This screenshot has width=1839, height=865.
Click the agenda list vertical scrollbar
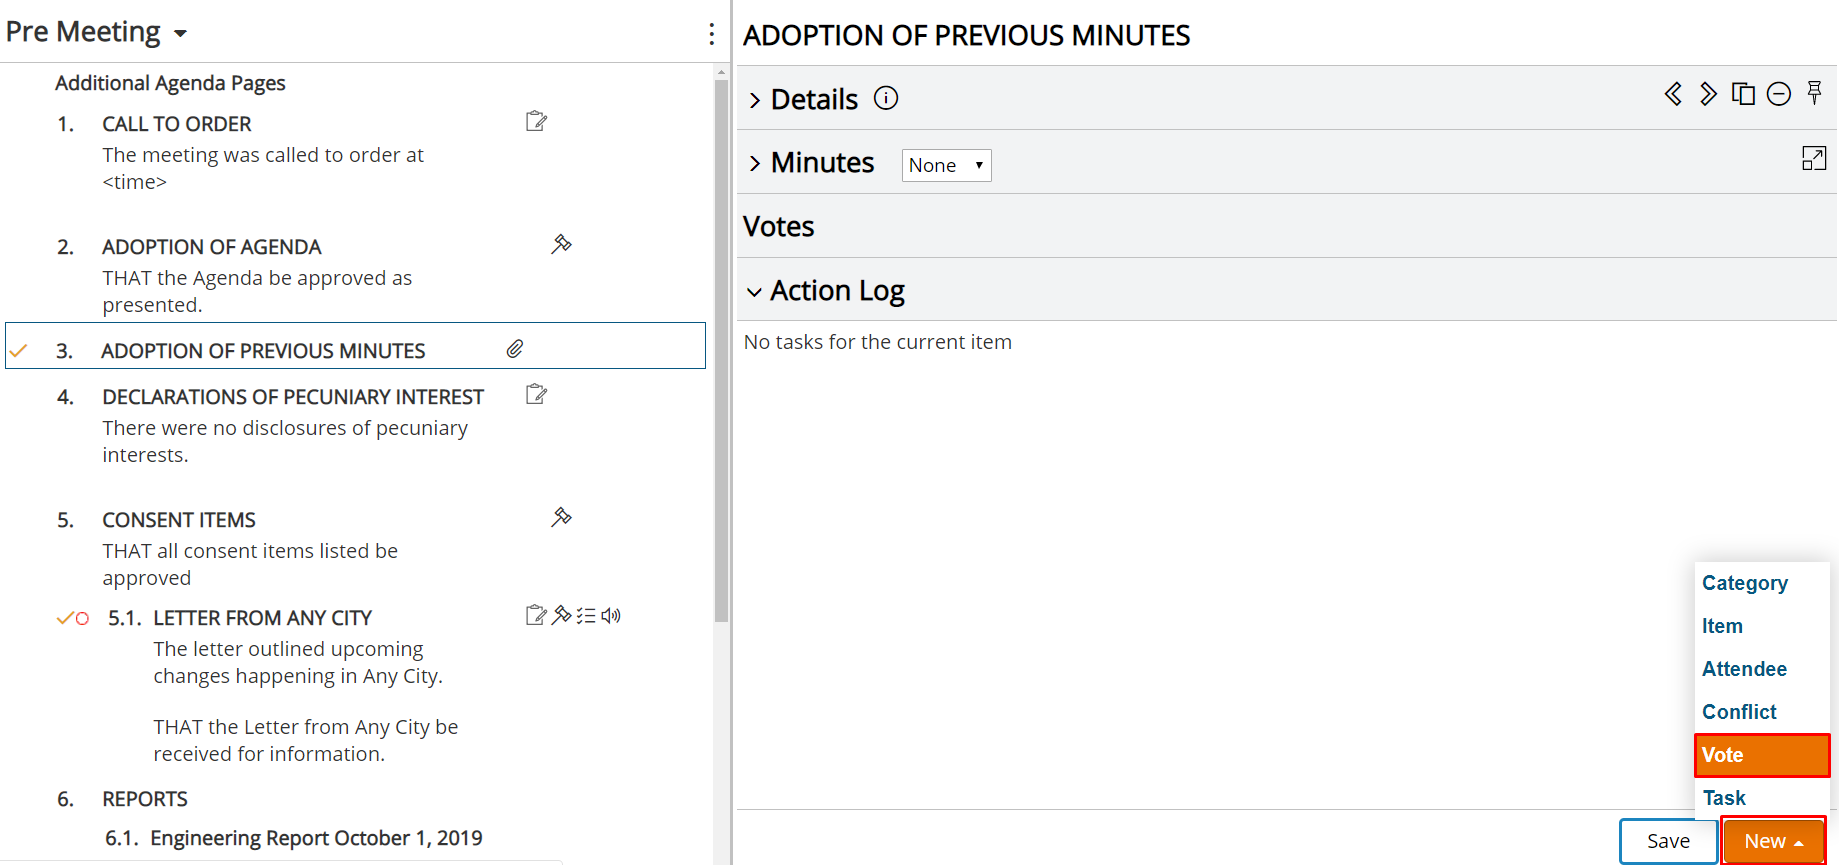pos(721,350)
